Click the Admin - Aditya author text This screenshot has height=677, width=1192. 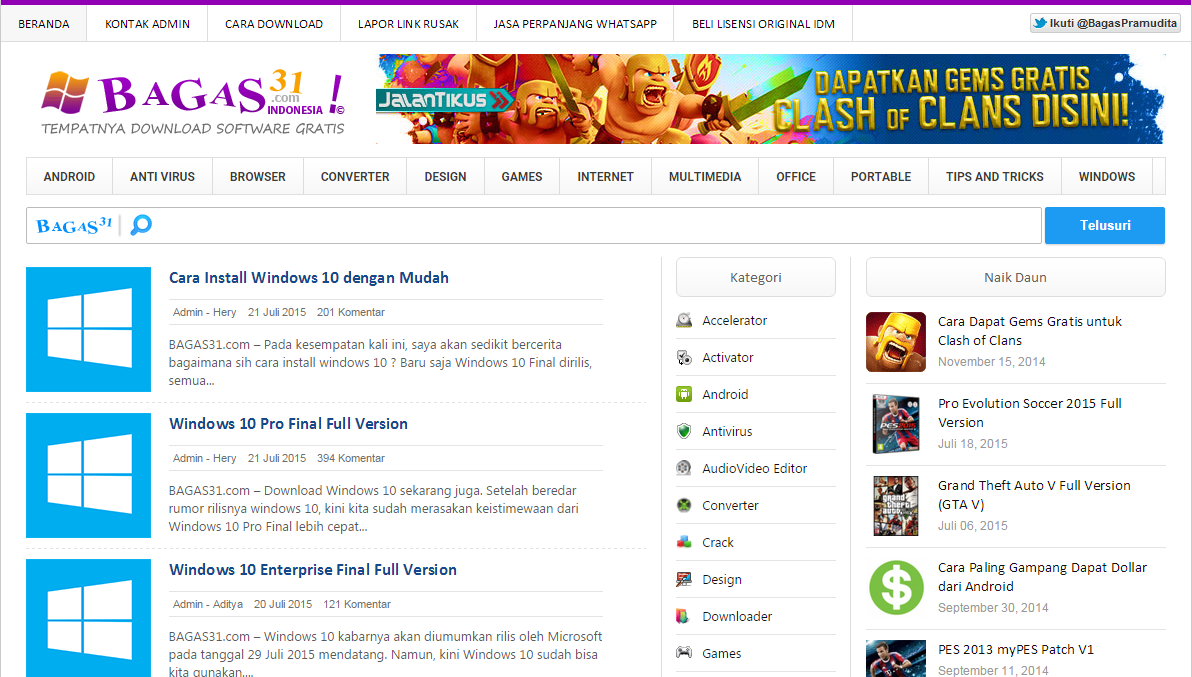coord(208,604)
